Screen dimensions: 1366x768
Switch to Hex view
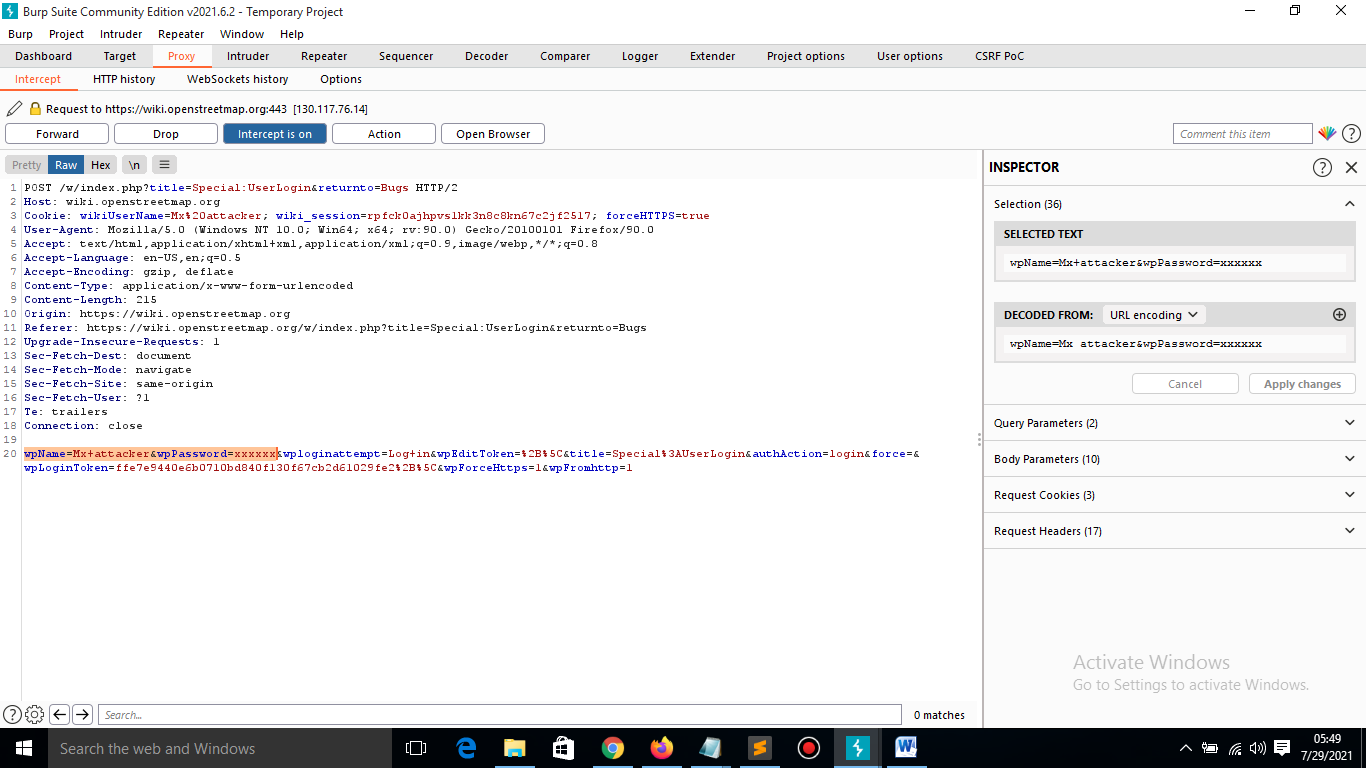[101, 165]
